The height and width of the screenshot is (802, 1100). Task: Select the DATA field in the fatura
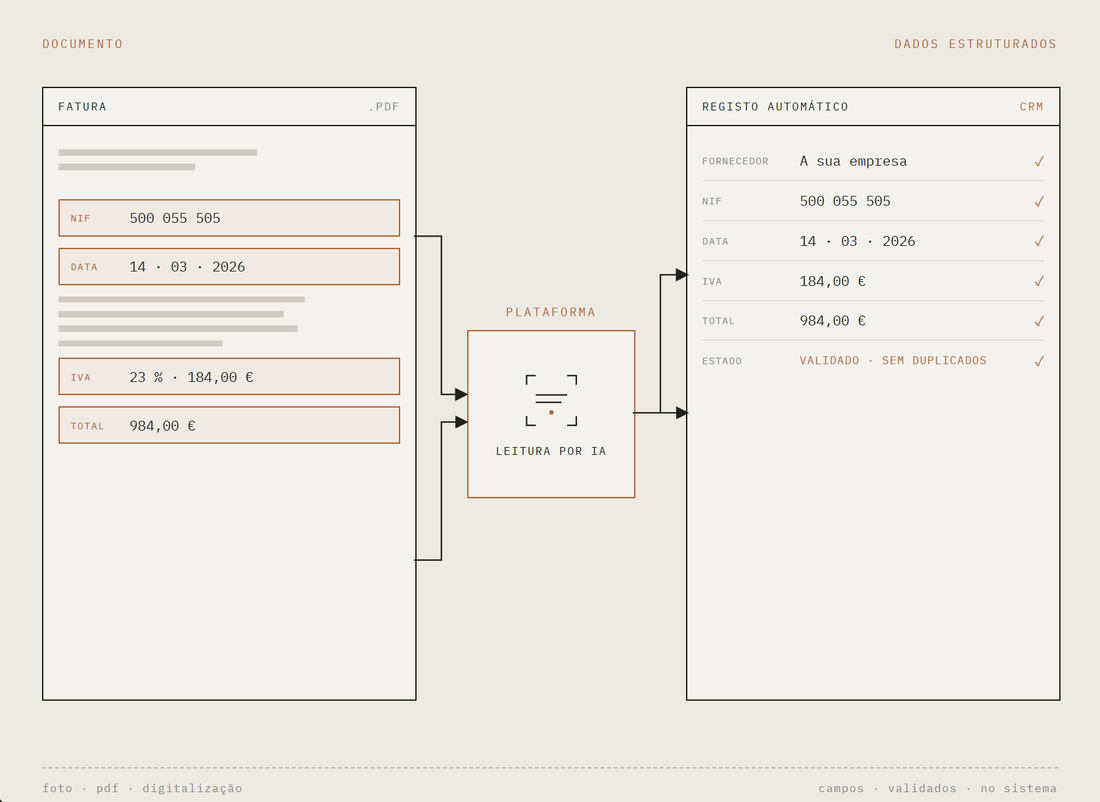point(229,267)
